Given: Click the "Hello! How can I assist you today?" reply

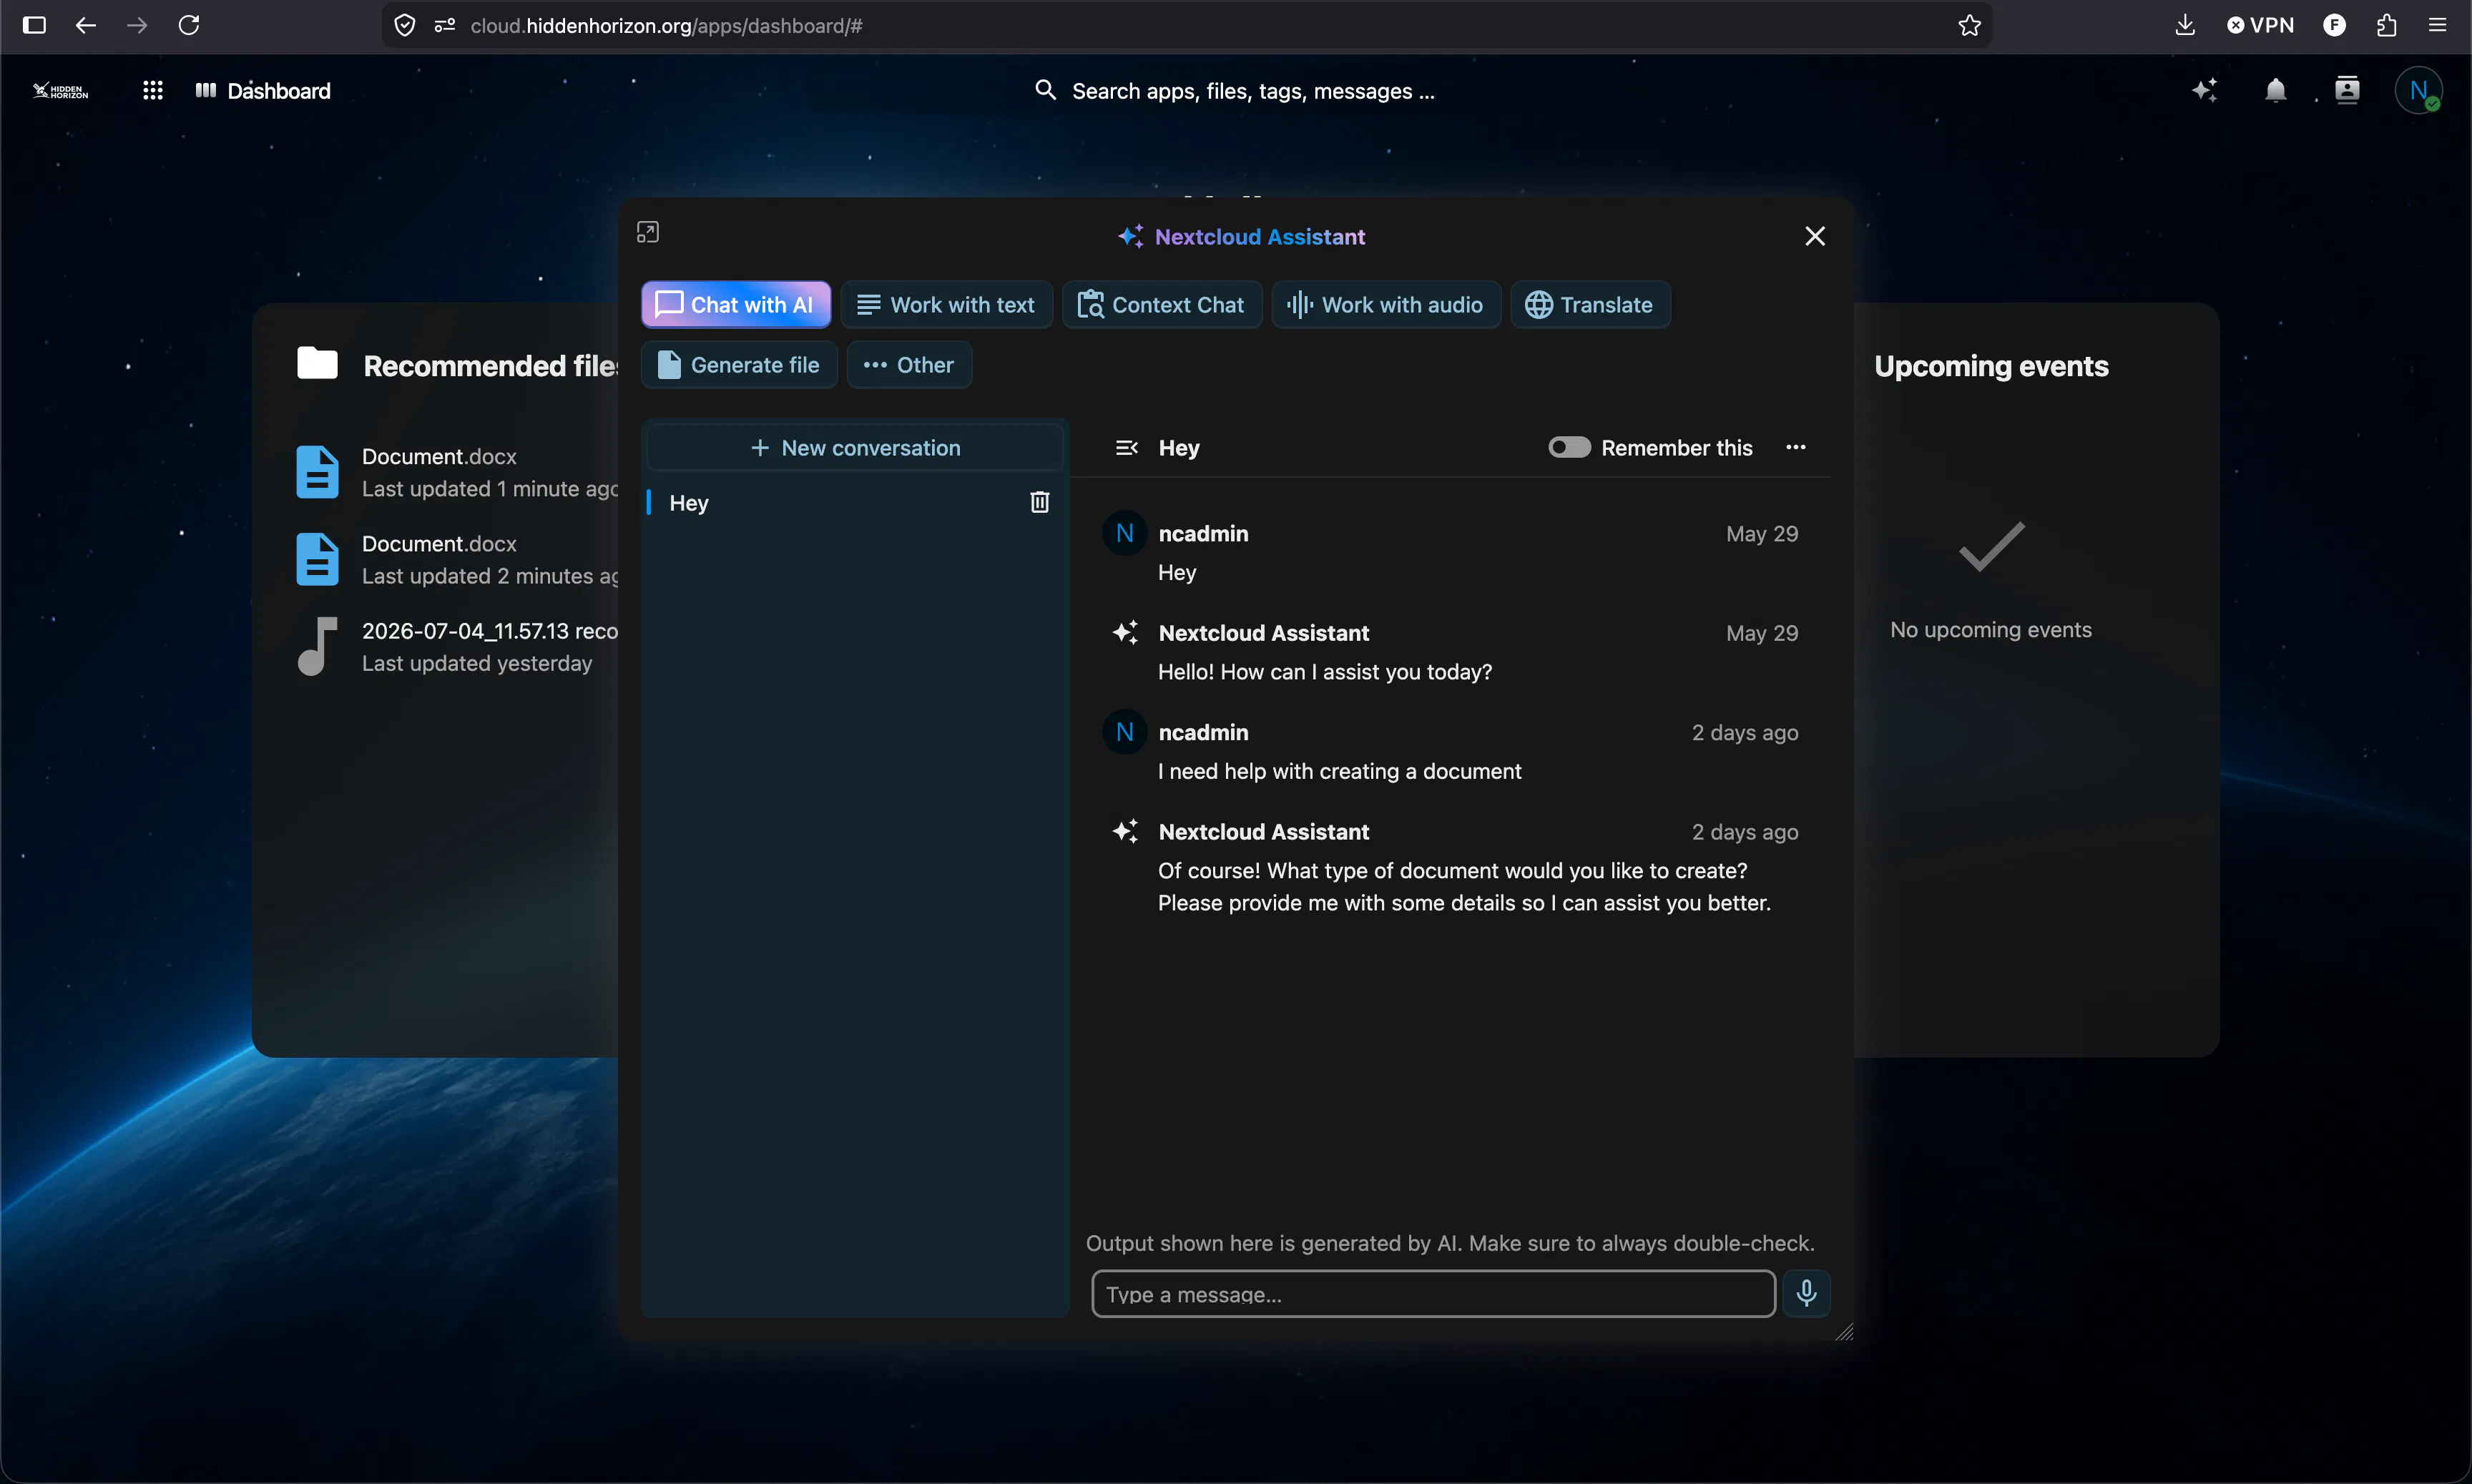Looking at the screenshot, I should 1324,672.
